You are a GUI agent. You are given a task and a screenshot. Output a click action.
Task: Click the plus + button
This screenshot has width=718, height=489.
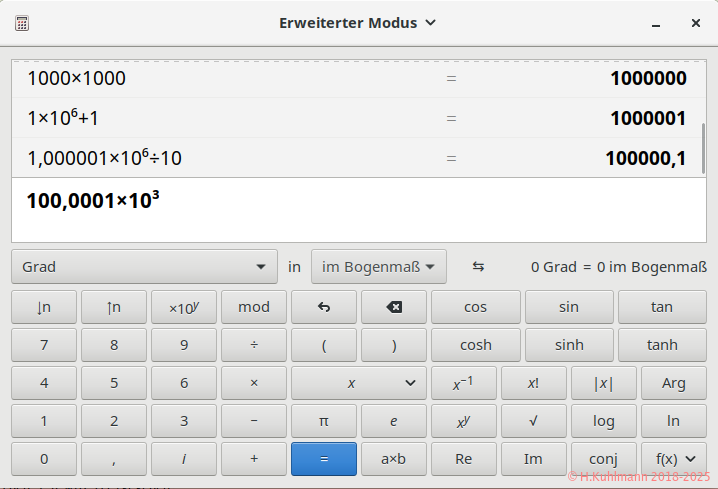[x=254, y=459]
